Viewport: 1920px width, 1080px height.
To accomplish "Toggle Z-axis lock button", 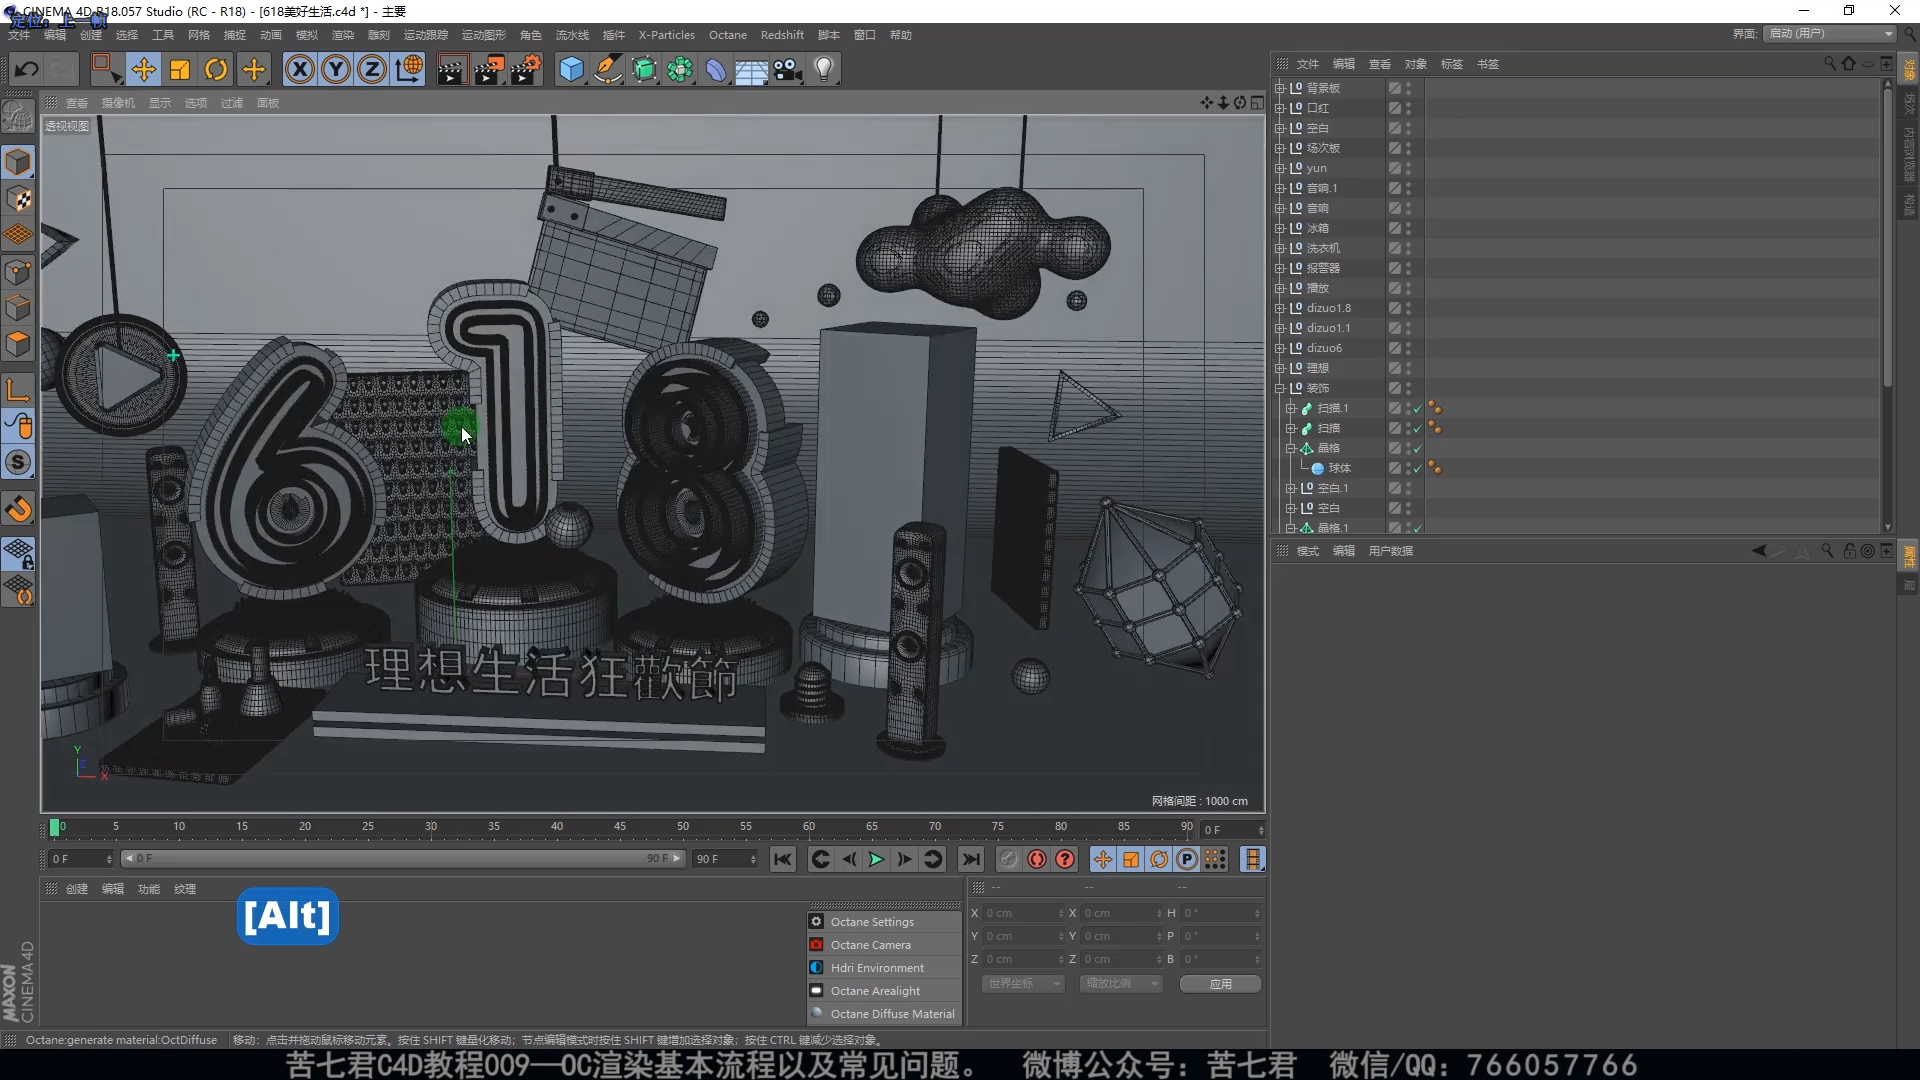I will click(372, 69).
